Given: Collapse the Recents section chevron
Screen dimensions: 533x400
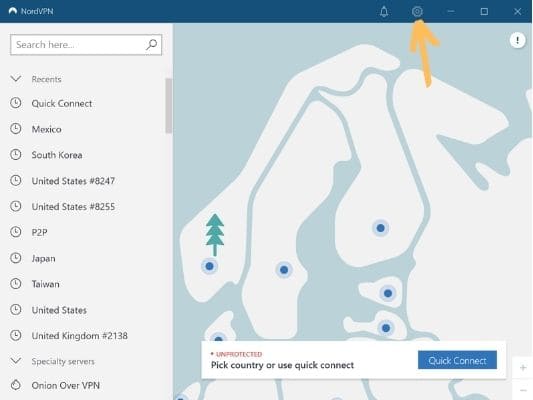Looking at the screenshot, I should pos(16,79).
